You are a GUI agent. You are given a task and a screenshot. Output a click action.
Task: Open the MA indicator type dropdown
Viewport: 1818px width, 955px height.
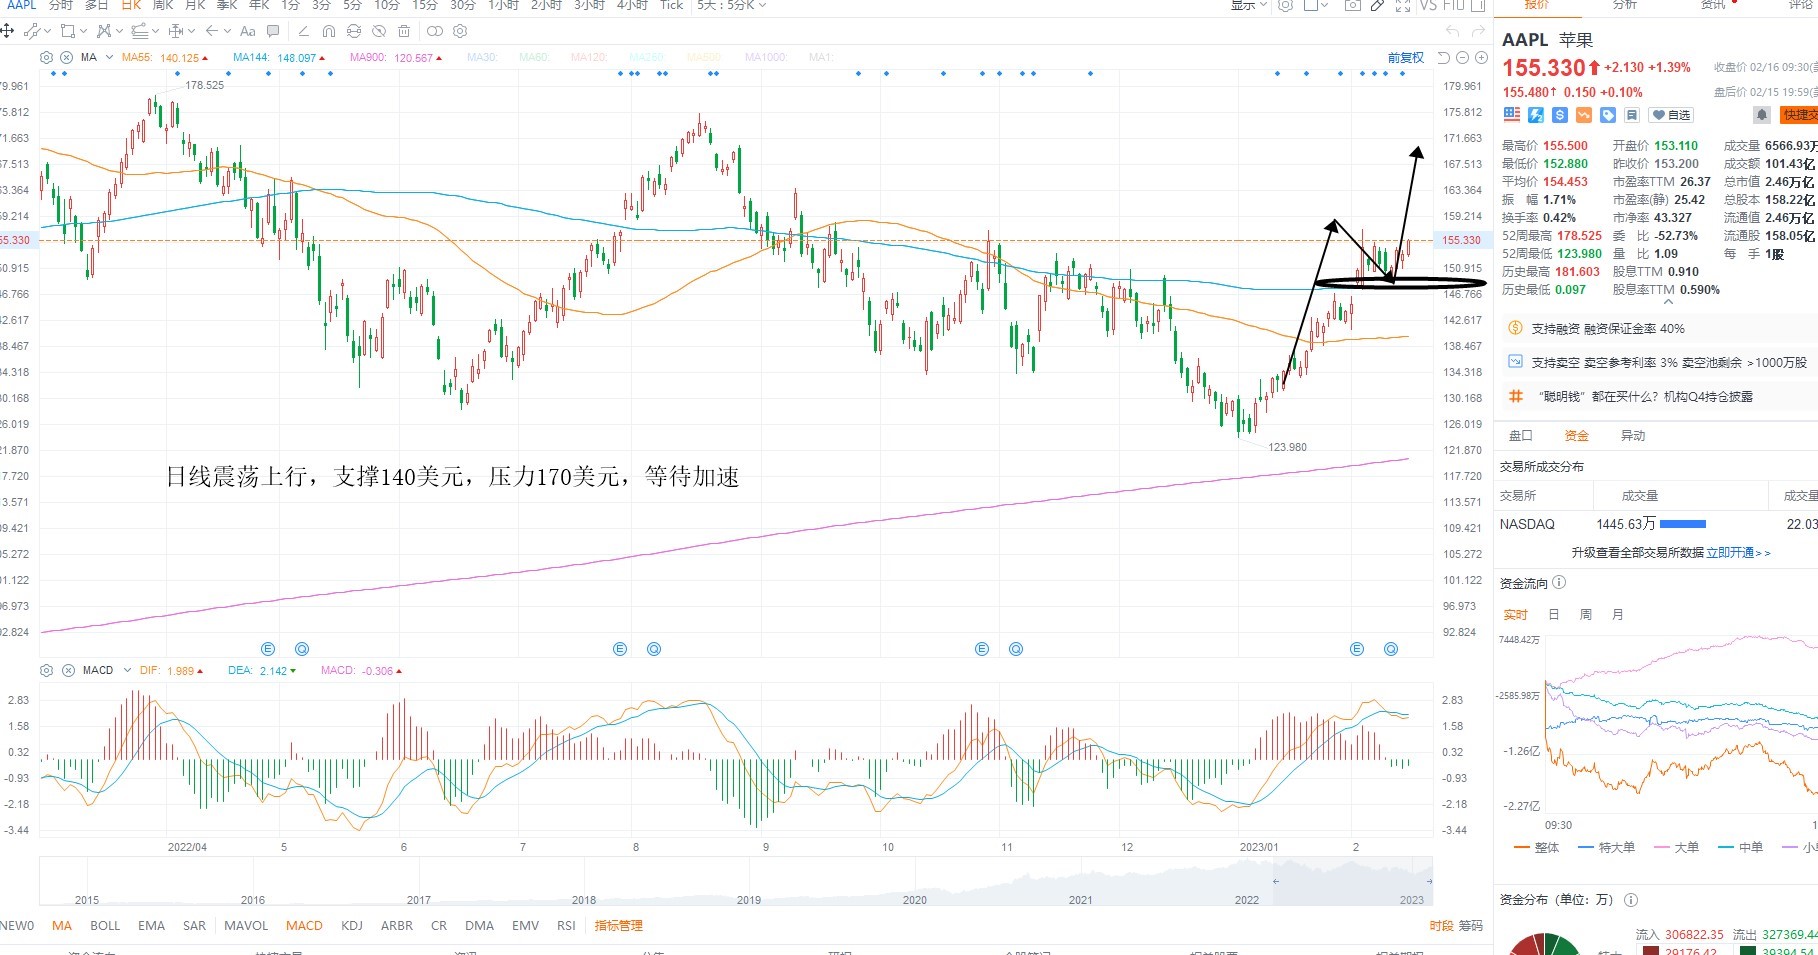pos(109,57)
